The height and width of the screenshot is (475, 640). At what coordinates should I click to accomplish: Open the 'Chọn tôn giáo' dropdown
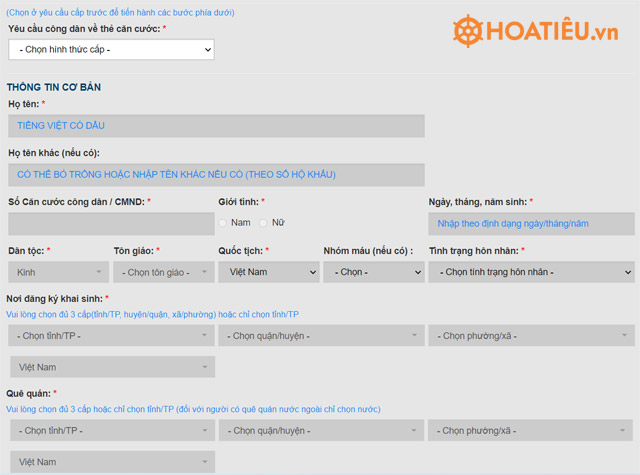coord(164,272)
